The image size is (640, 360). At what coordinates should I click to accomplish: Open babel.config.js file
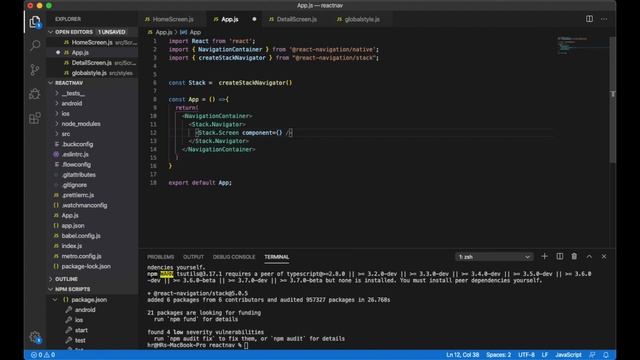[x=81, y=236]
